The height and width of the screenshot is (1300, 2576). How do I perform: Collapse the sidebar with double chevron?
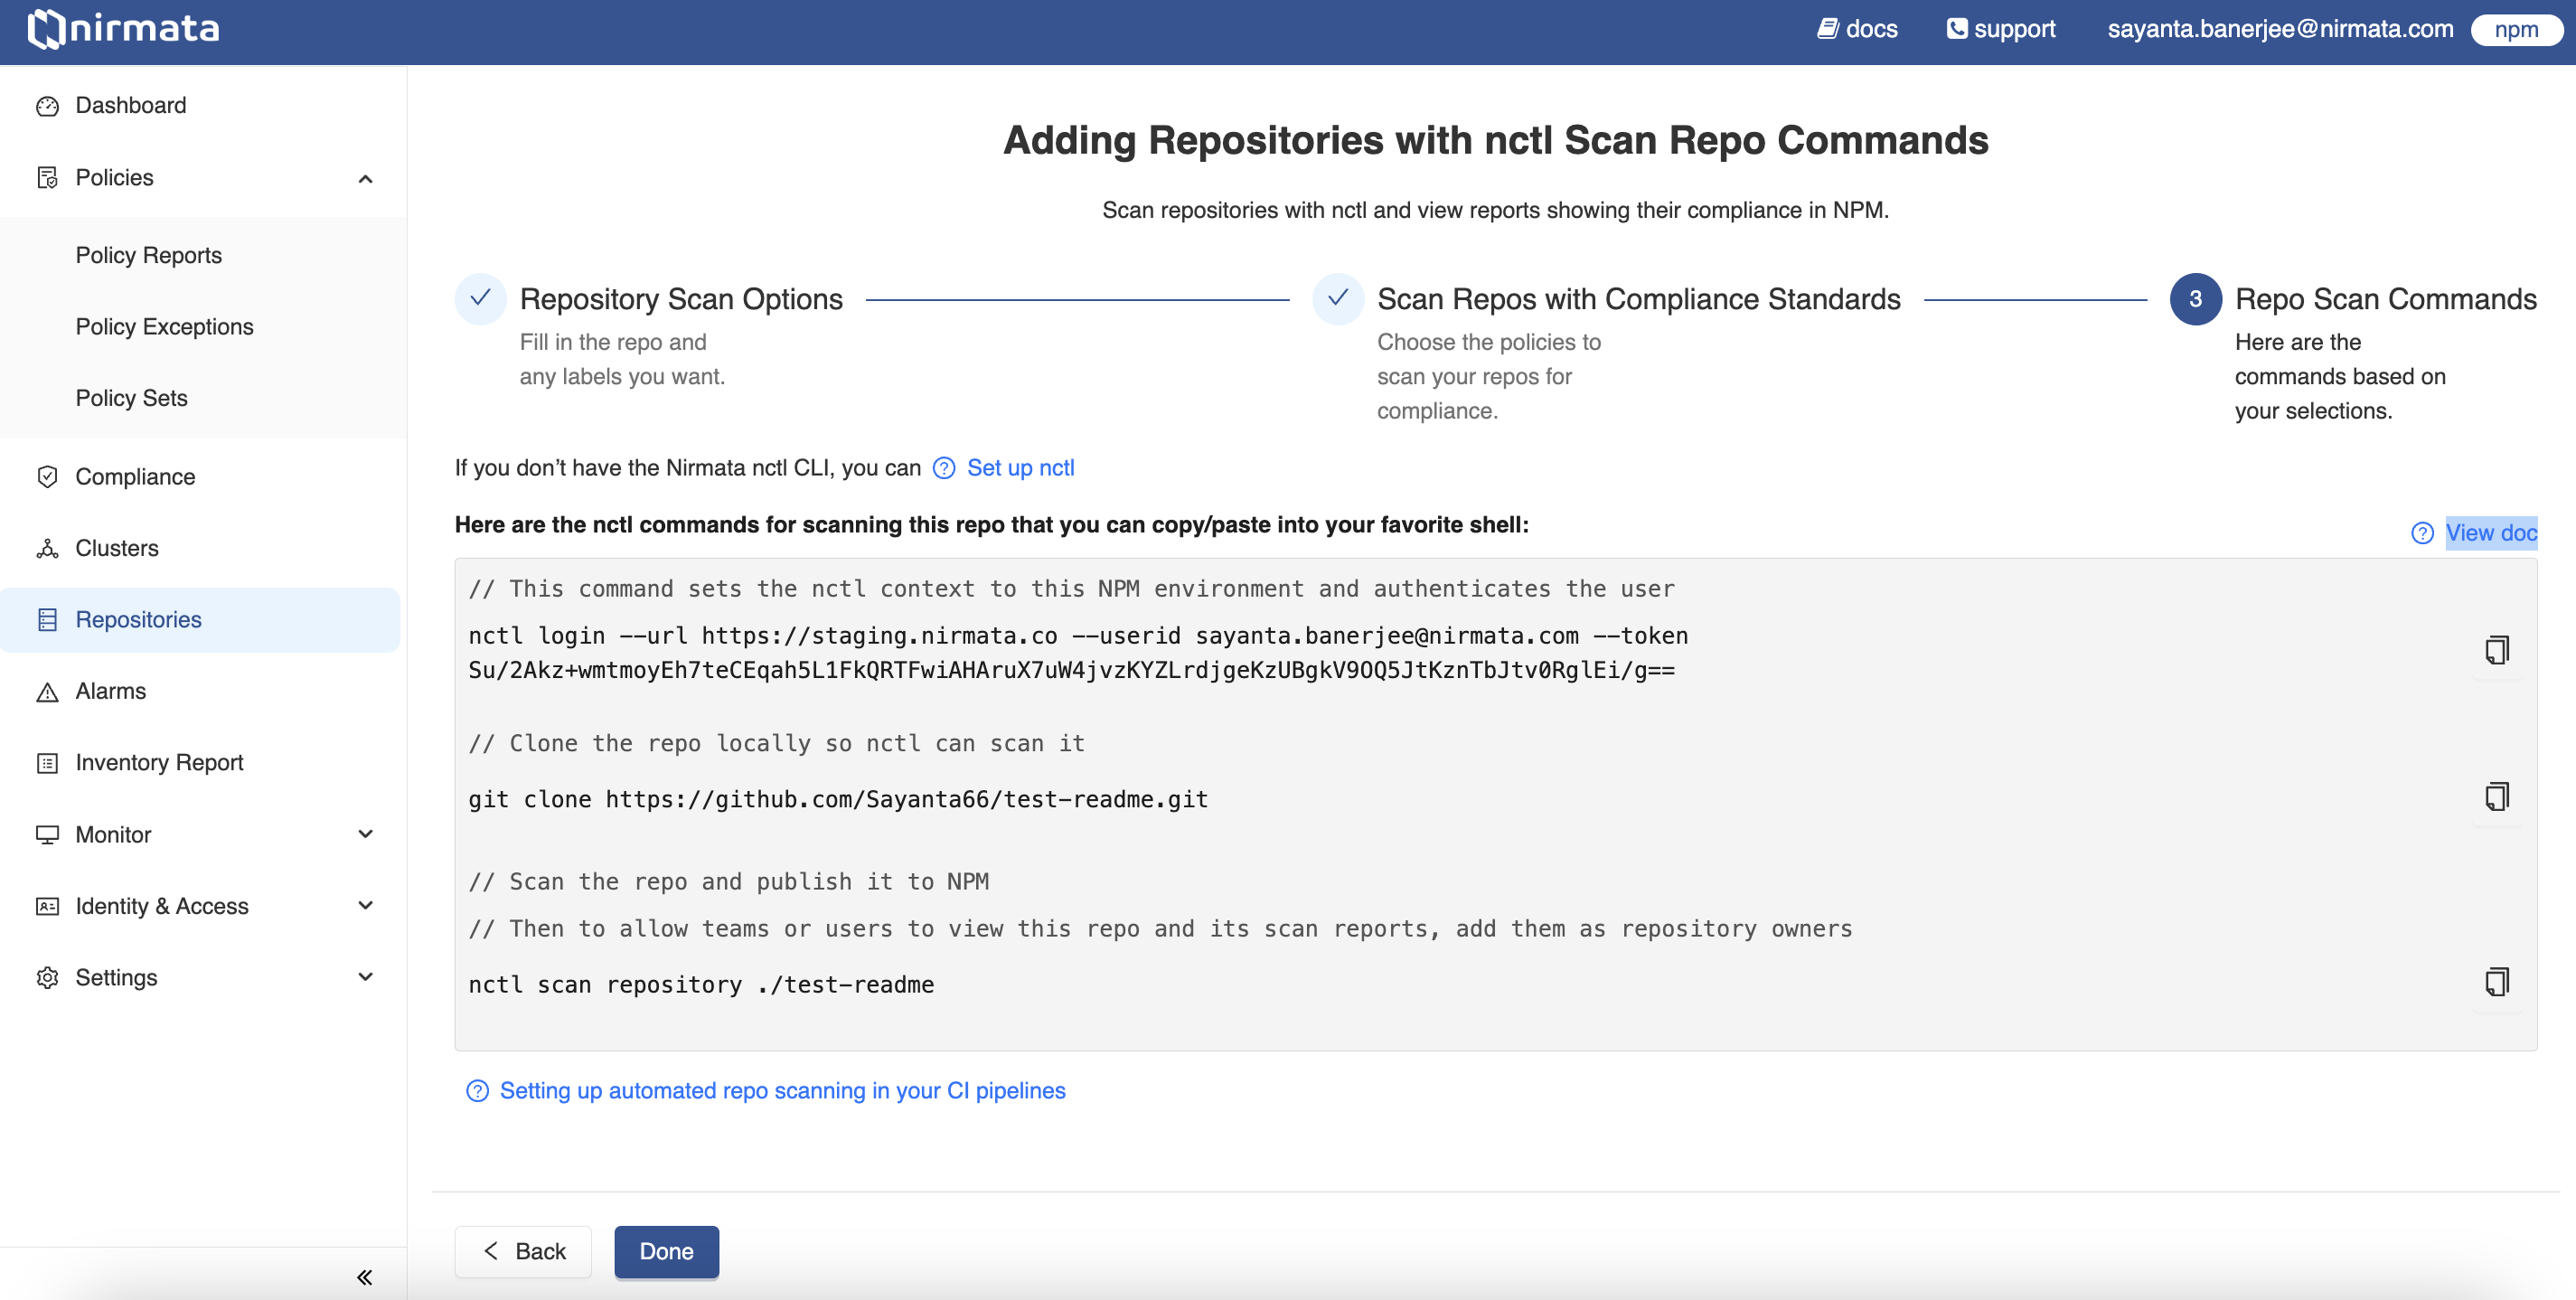coord(364,1277)
